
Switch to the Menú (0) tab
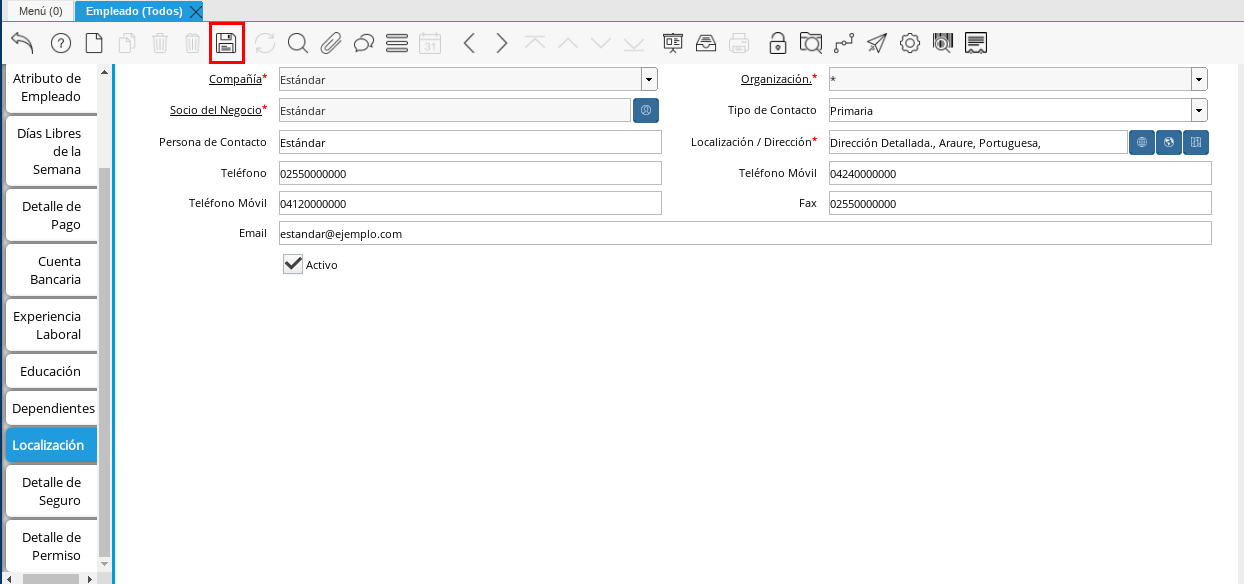41,11
